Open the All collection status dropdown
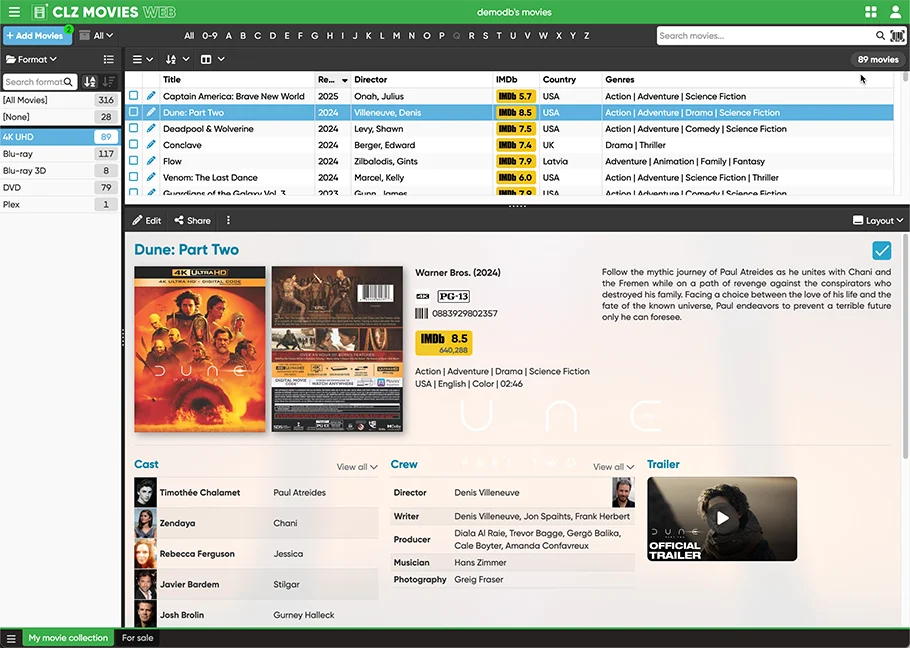 tap(96, 35)
